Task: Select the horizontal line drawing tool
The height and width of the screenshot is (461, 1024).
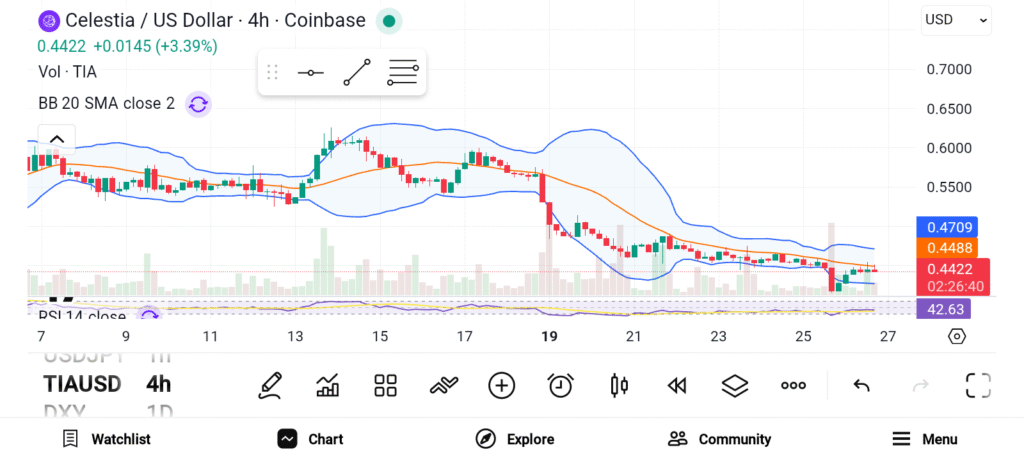Action: coord(310,73)
